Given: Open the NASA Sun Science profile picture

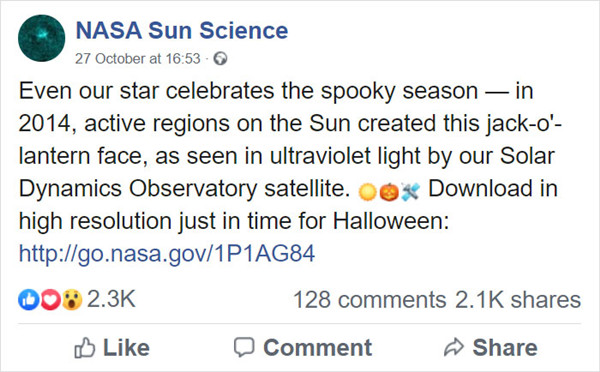Looking at the screenshot, I should (41, 38).
